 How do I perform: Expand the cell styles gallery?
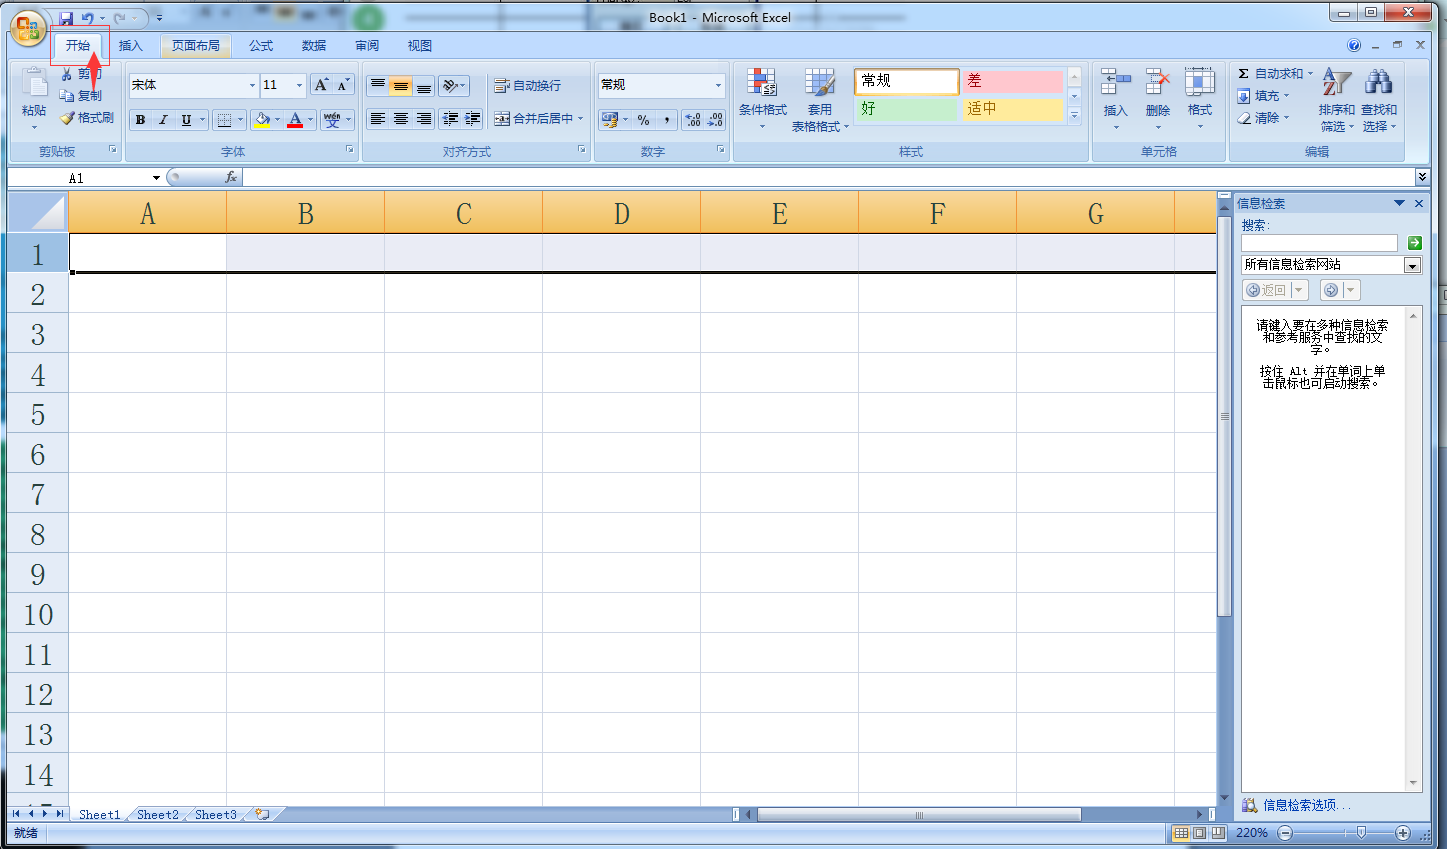(1075, 116)
